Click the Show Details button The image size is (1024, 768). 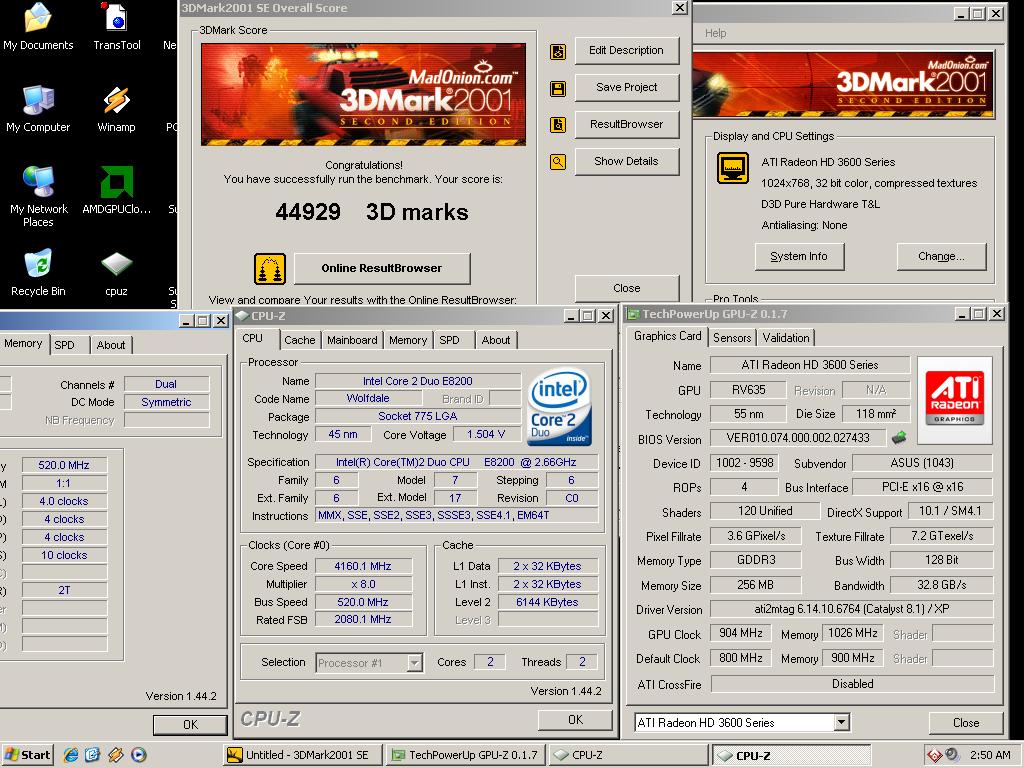tap(626, 161)
